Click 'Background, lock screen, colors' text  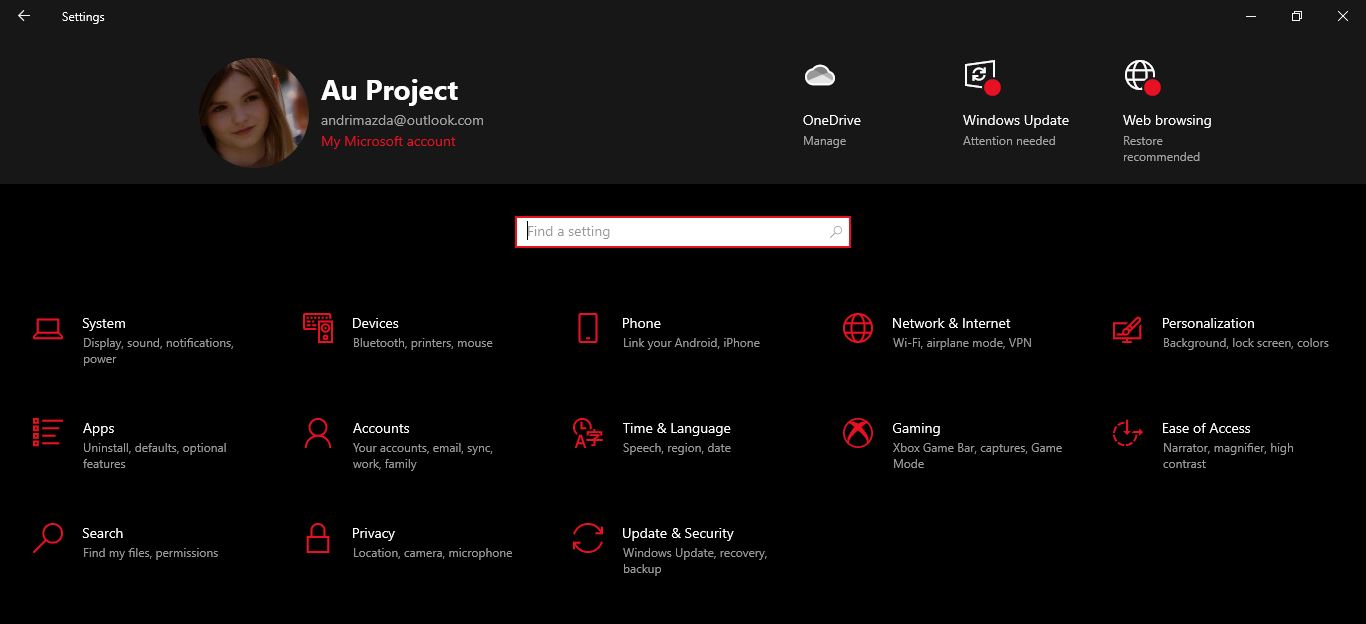click(1246, 343)
